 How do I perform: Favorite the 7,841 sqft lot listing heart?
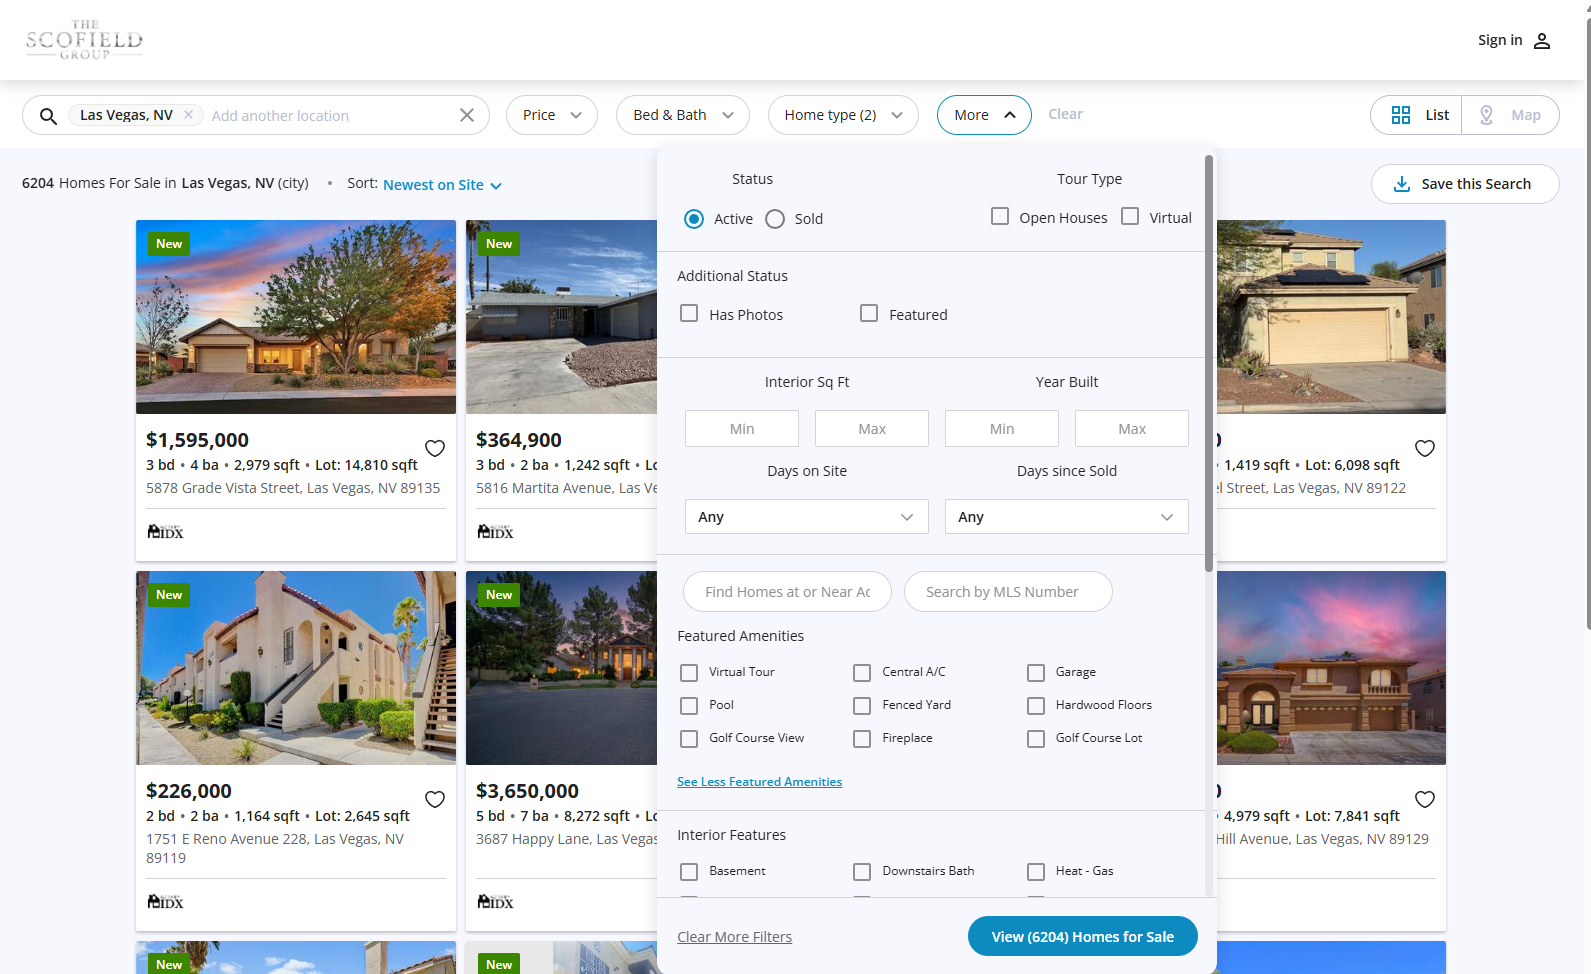click(1425, 799)
